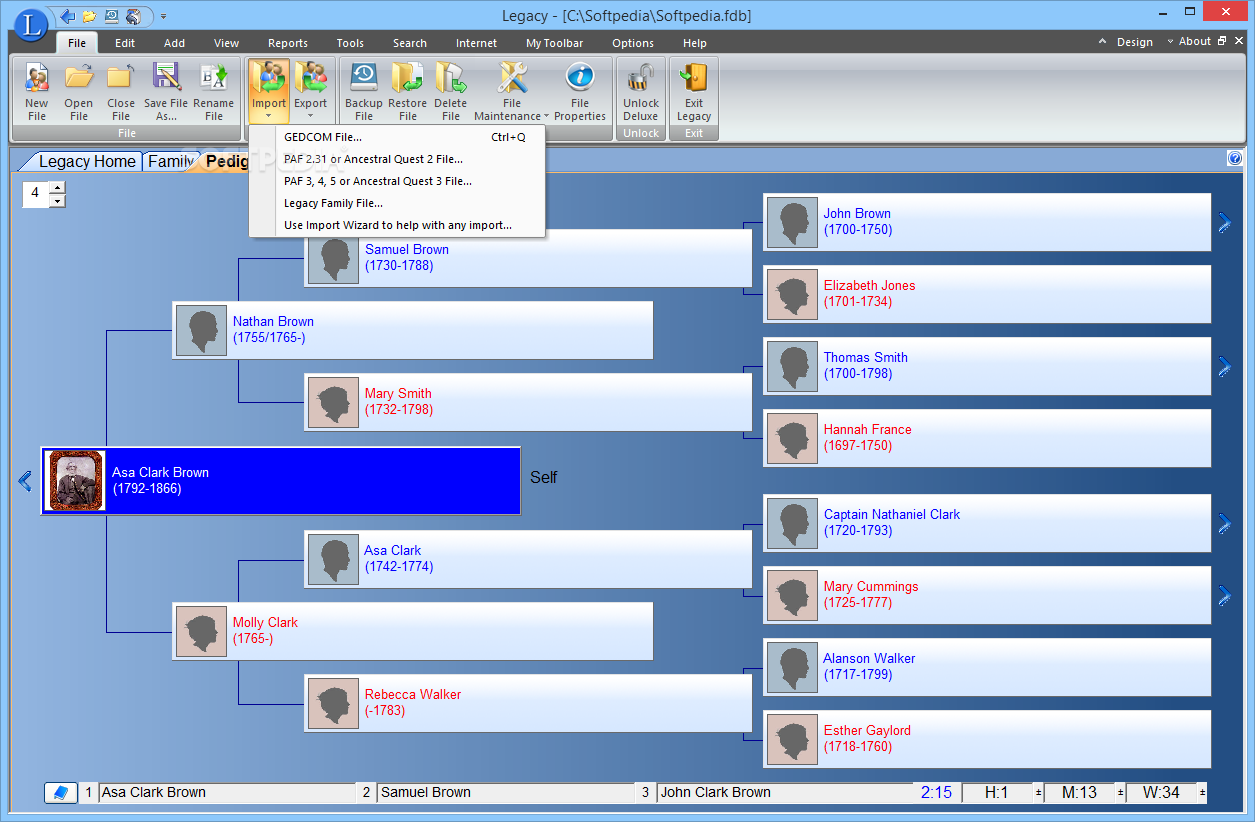Click left descendant arrow beside Asa Clark Brown
The height and width of the screenshot is (822, 1255).
click(25, 480)
